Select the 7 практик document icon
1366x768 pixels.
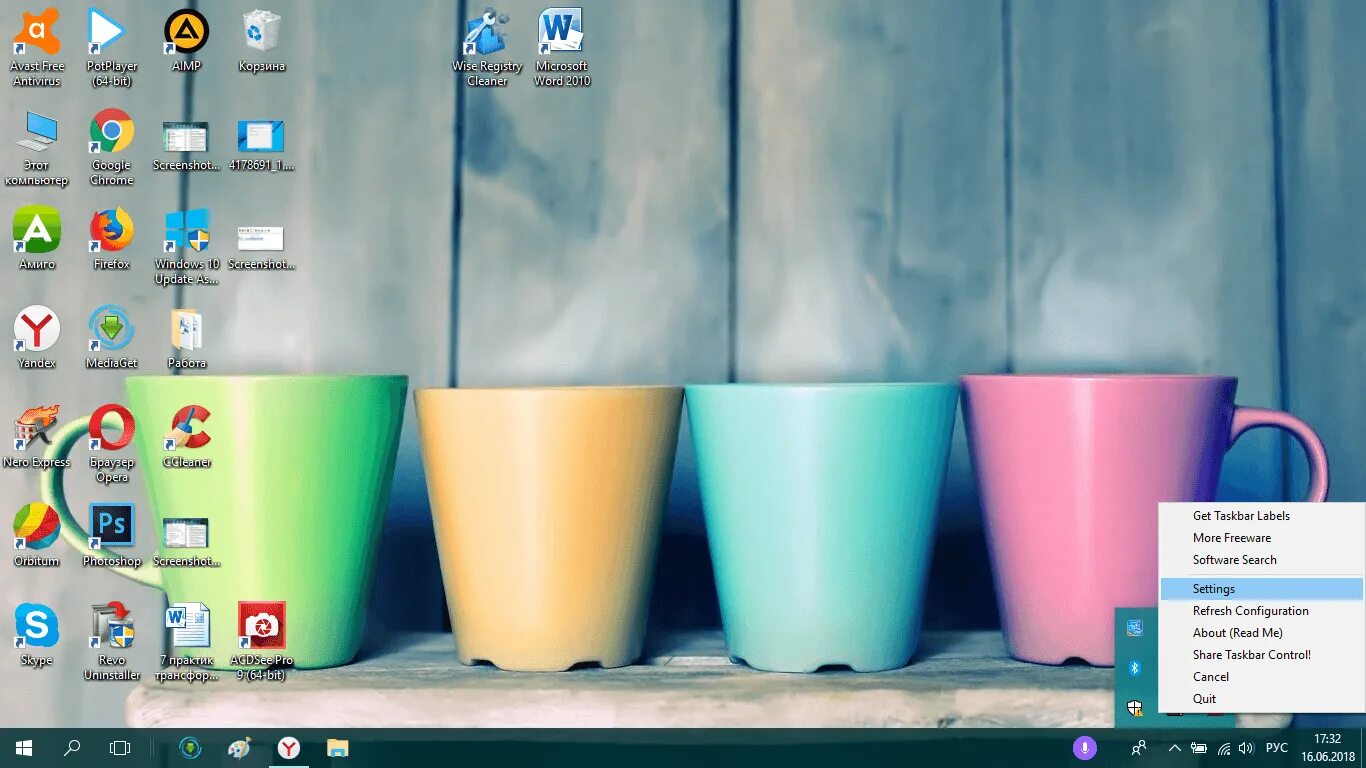click(187, 642)
